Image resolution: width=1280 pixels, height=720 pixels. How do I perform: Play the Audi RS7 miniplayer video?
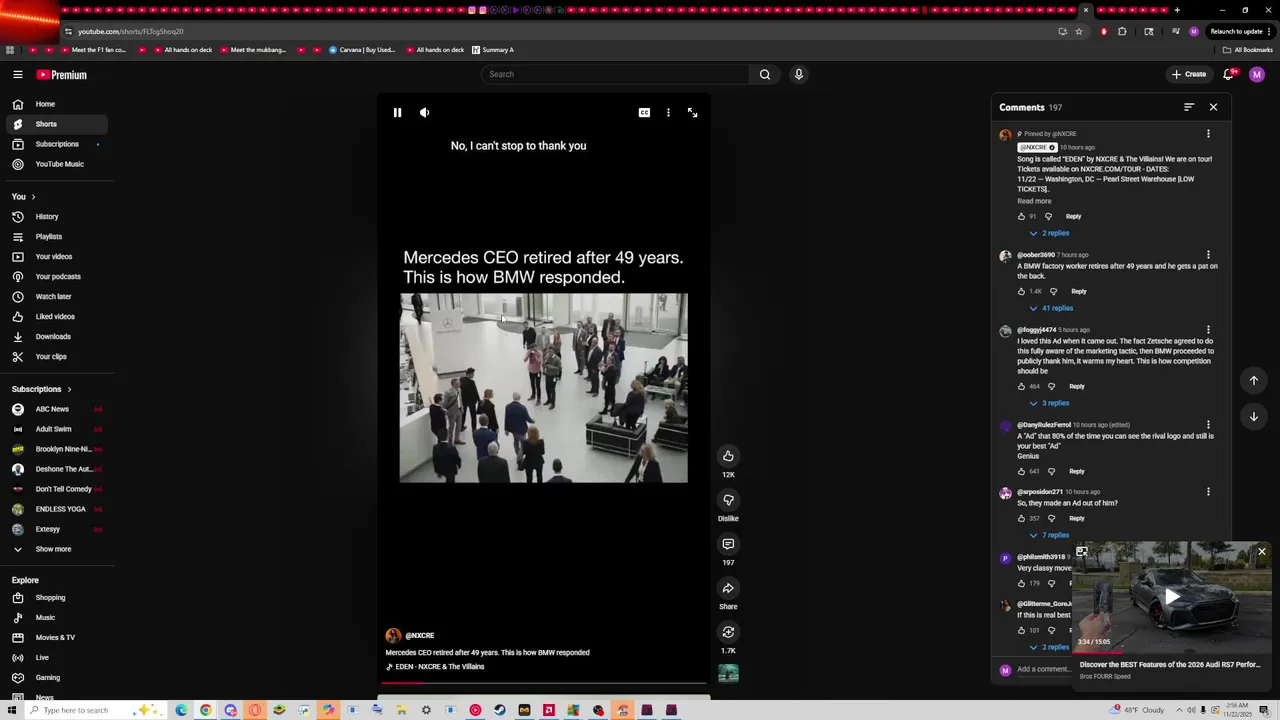tap(1172, 597)
